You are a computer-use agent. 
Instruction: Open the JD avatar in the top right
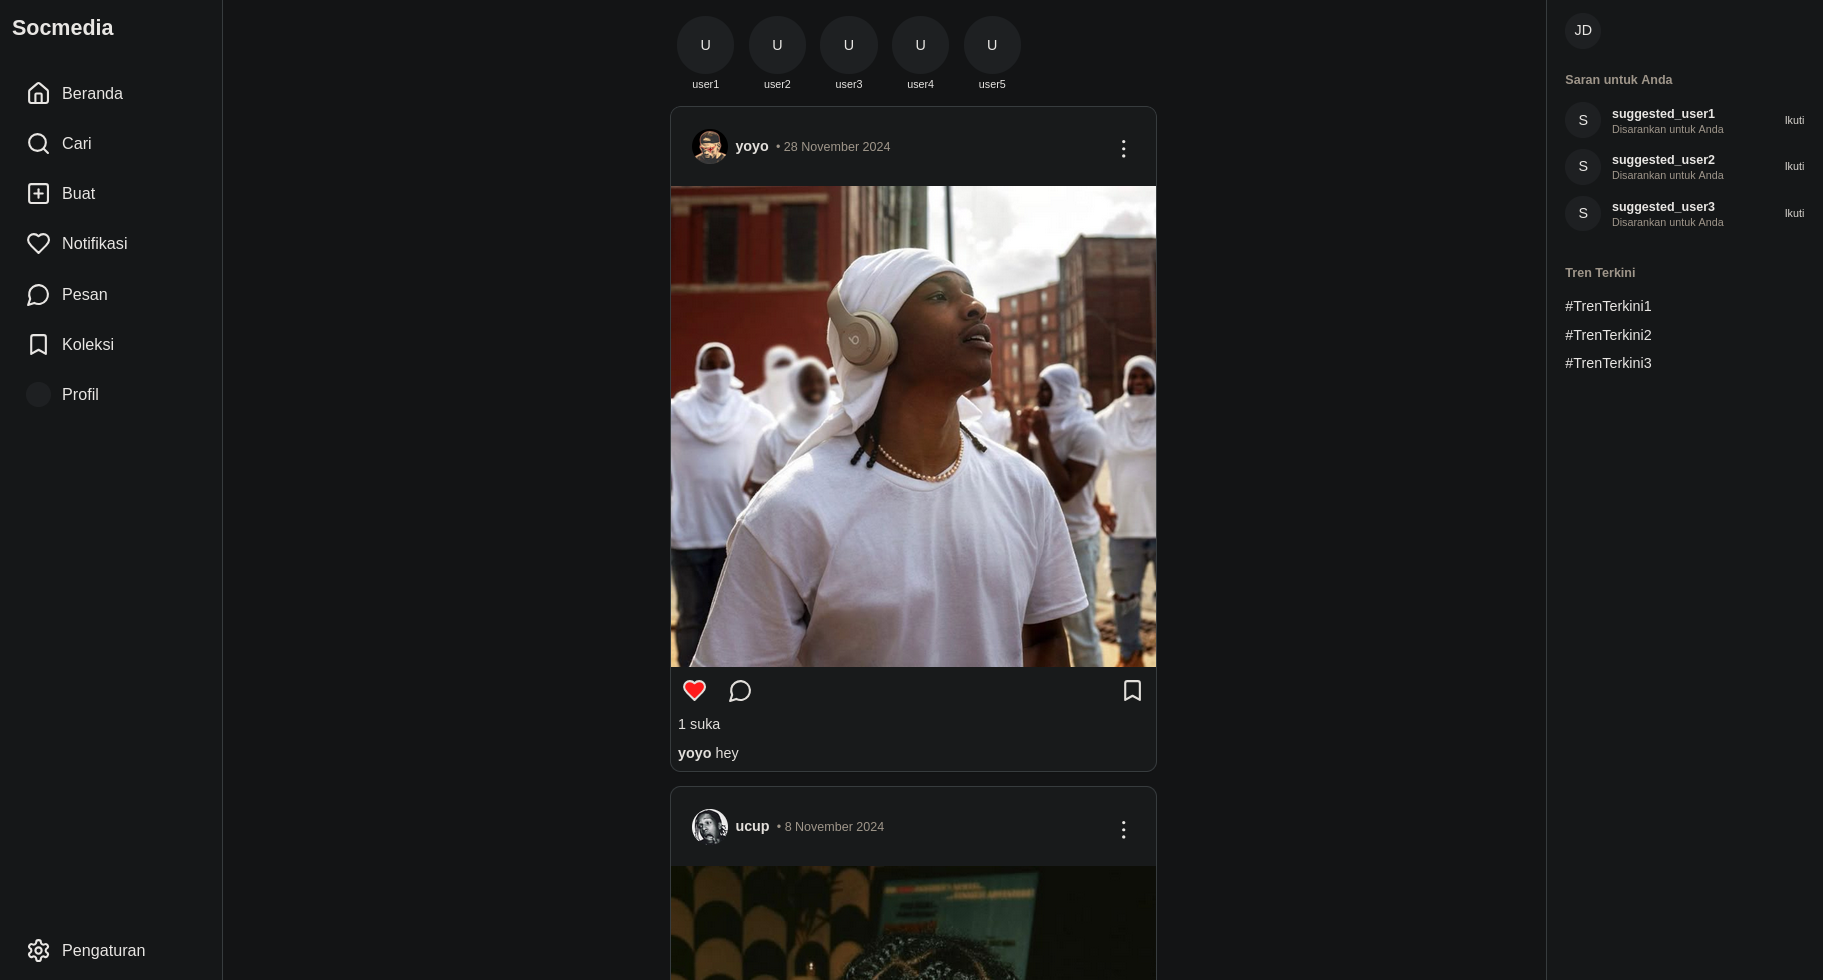coord(1583,30)
